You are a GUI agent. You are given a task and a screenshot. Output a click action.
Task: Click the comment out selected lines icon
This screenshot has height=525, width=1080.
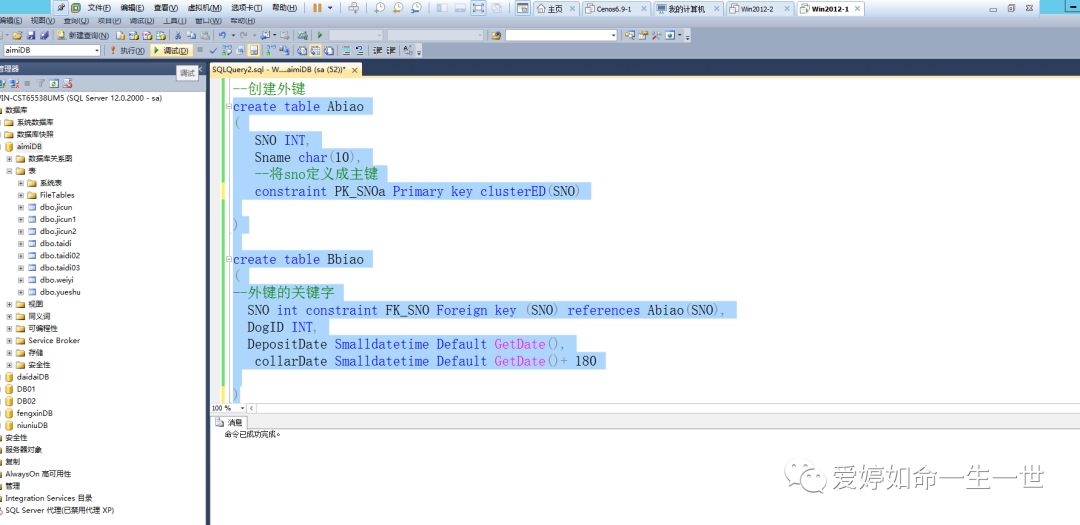click(x=346, y=50)
